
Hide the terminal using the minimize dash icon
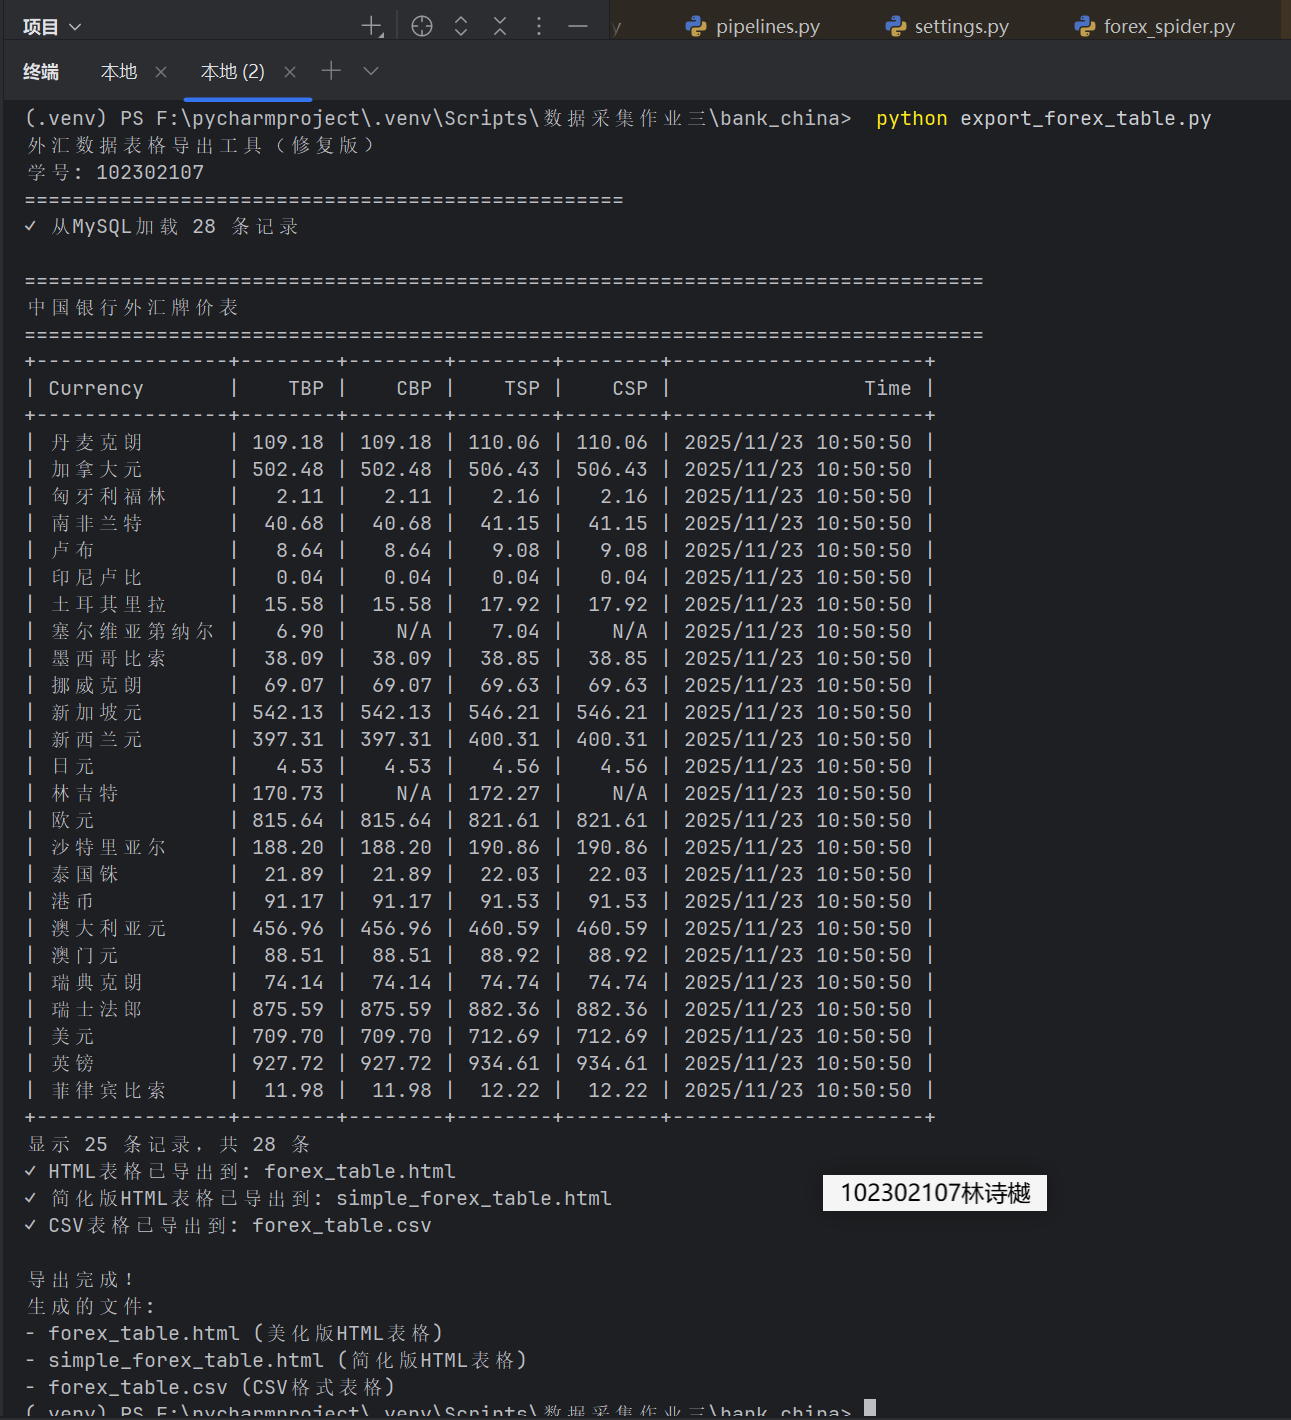coord(577,25)
